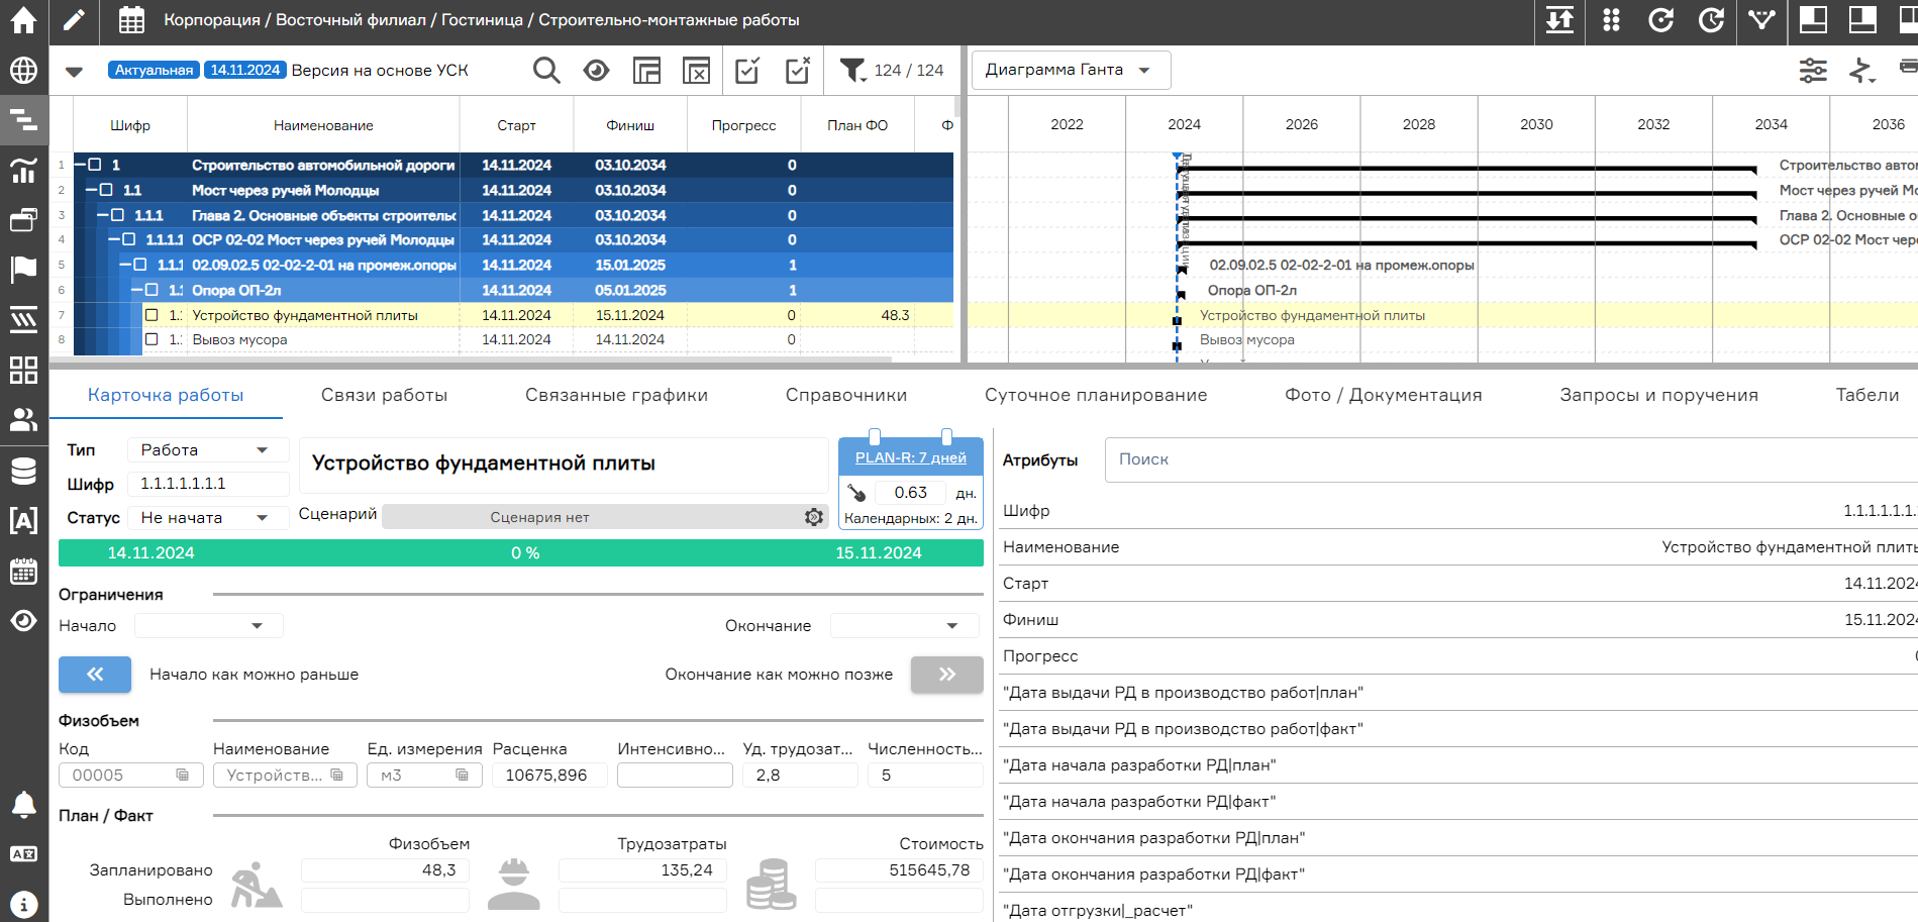Collapse row 1 Строительство автомобильной дороги node
The image size is (1918, 922).
click(81, 165)
